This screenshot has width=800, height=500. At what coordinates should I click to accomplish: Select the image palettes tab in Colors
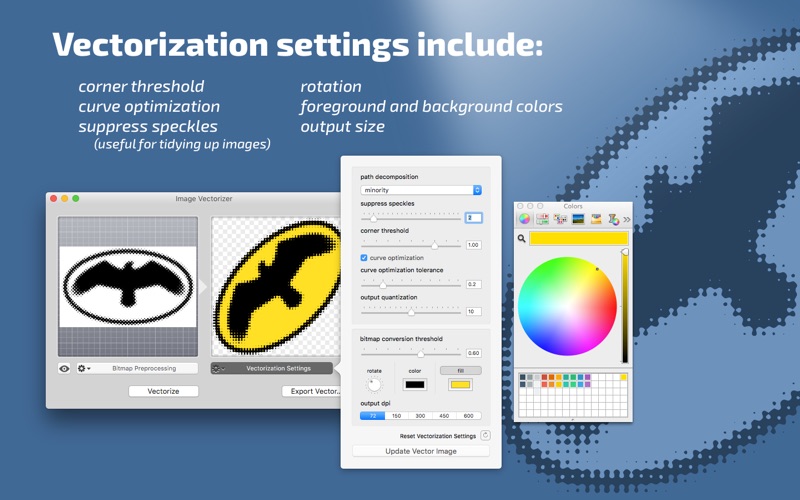tap(578, 219)
